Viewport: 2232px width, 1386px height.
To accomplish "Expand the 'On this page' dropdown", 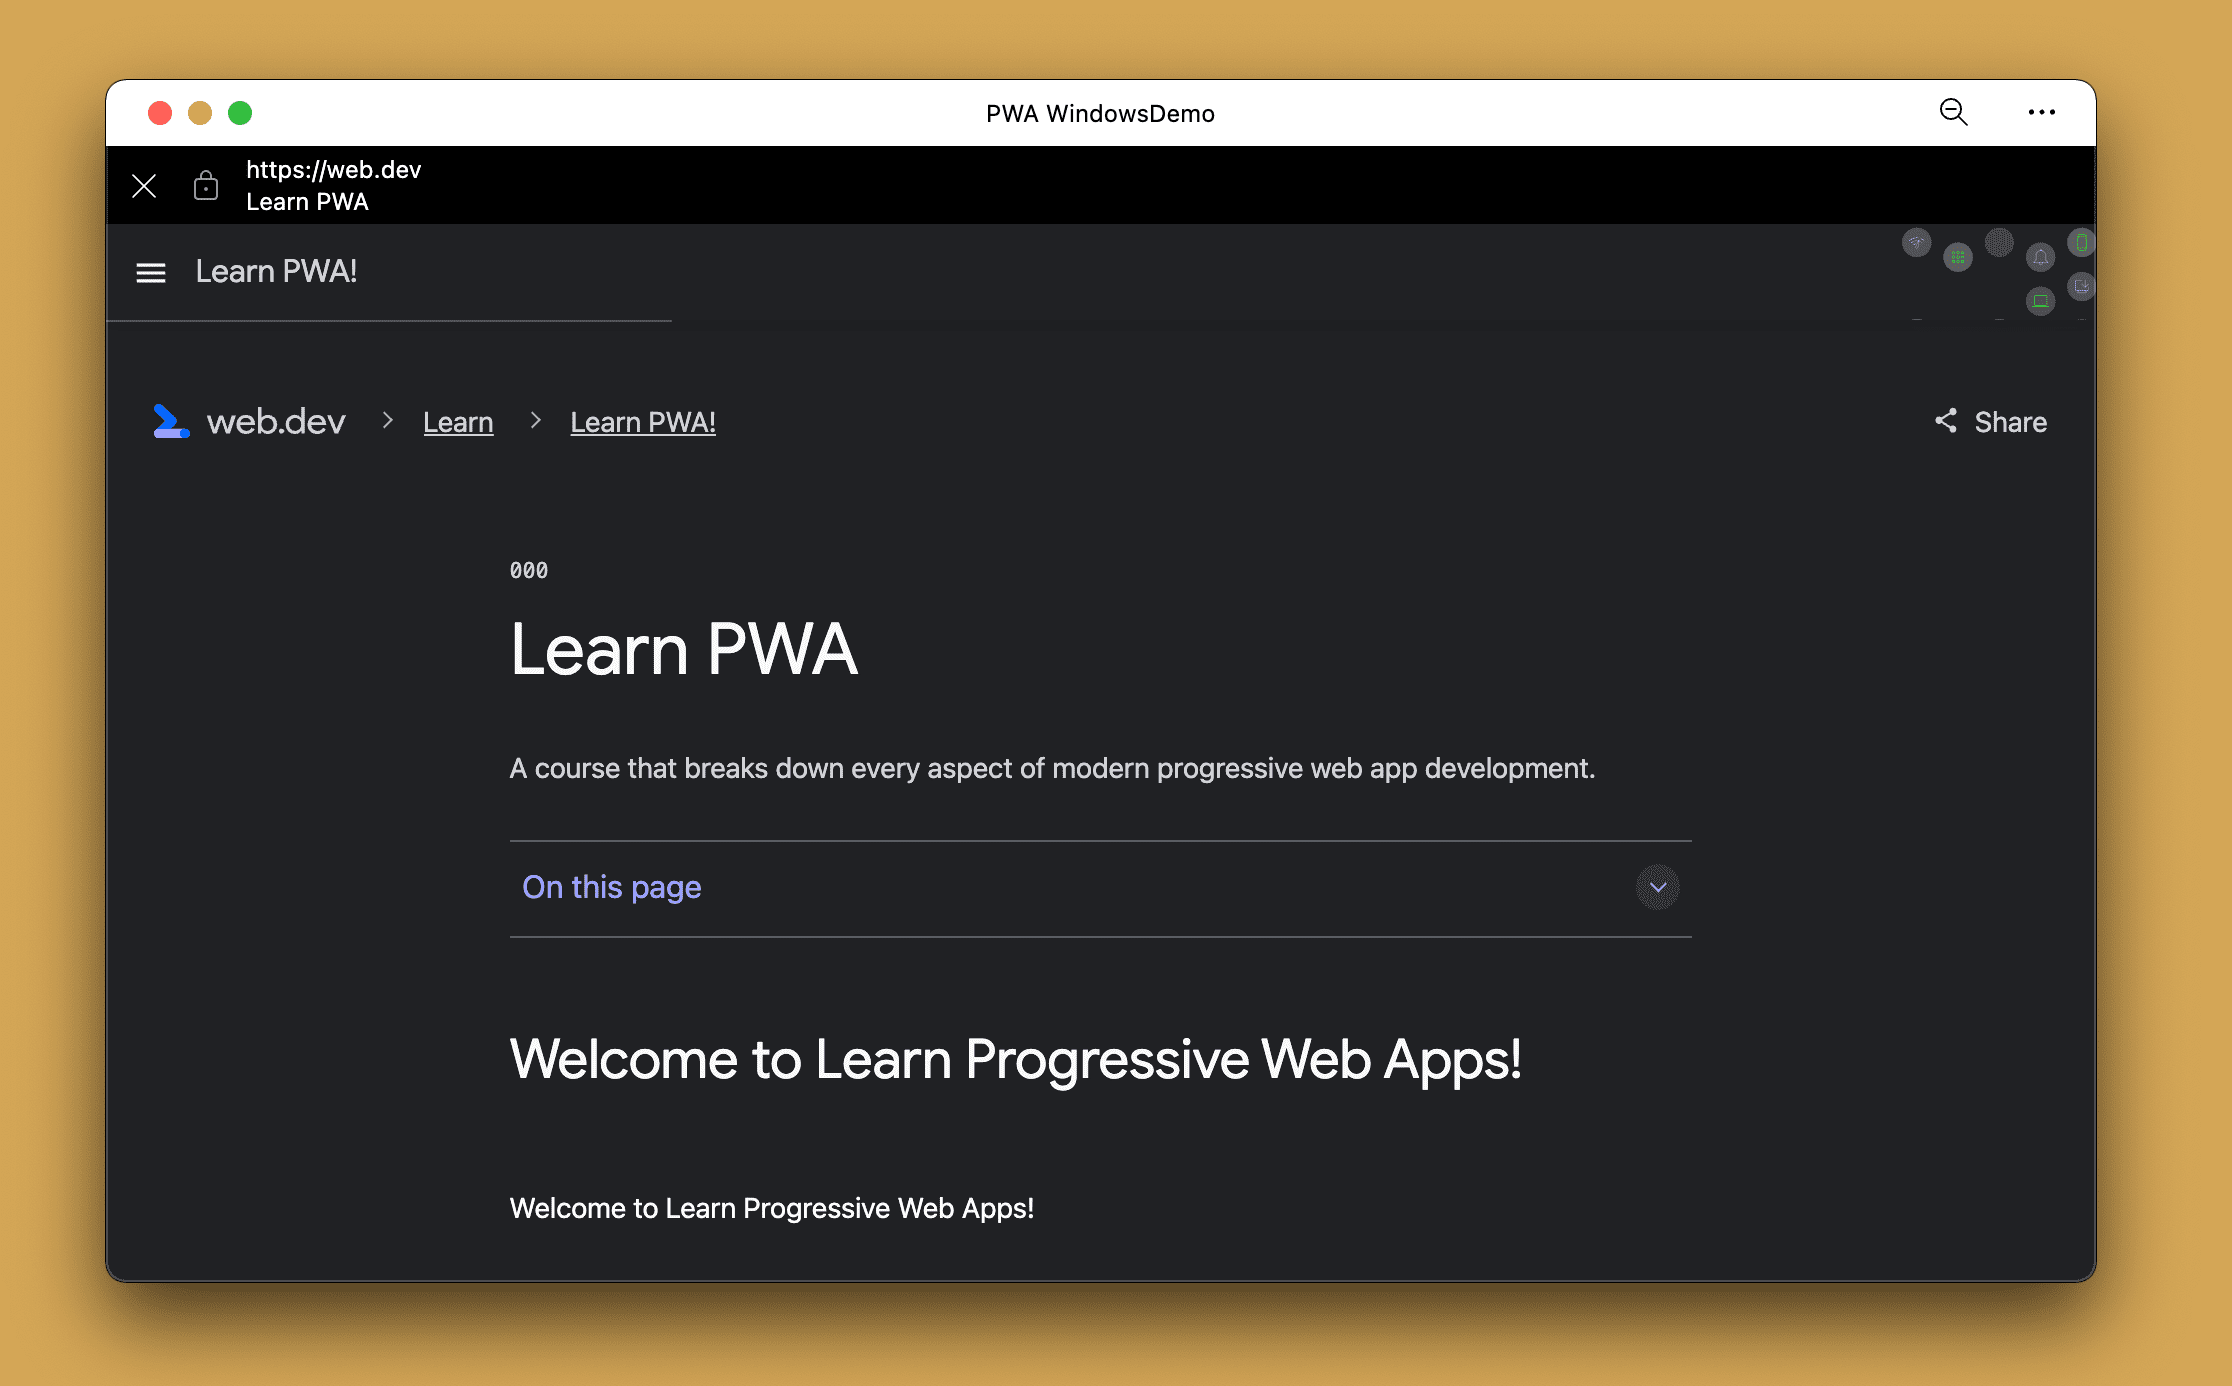I will 1657,885.
